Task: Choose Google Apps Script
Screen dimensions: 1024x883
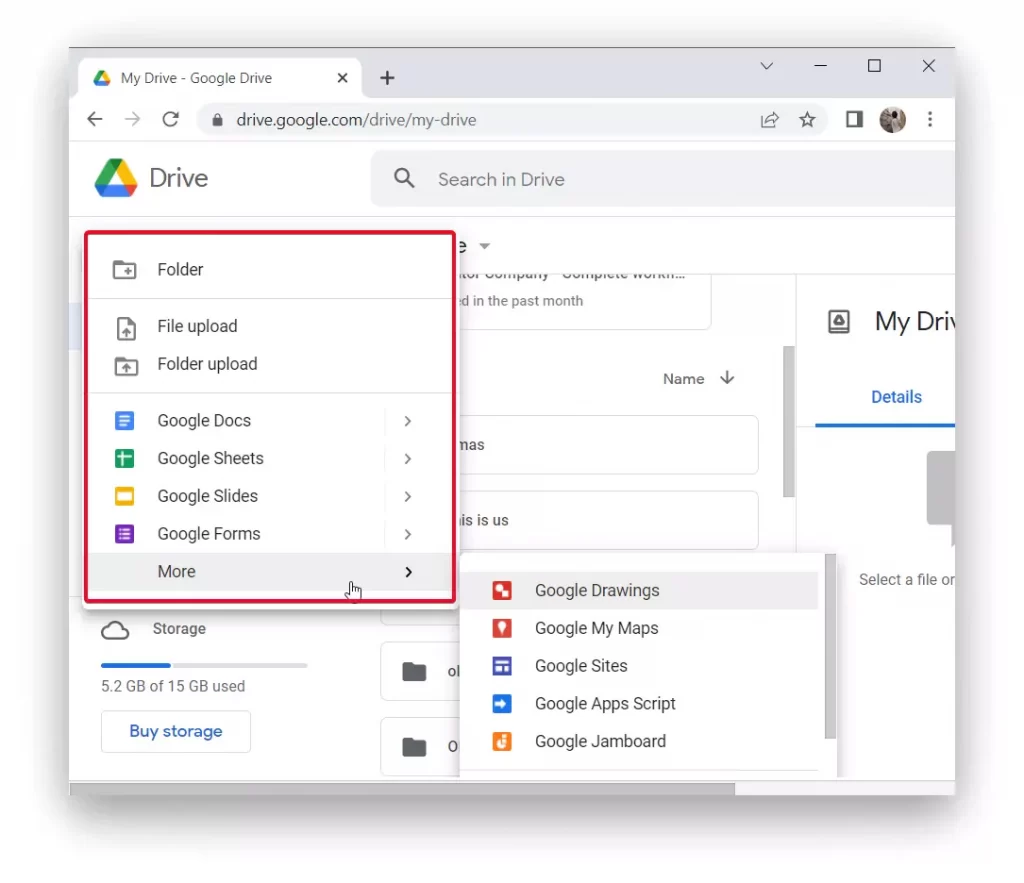Action: pyautogui.click(x=640, y=704)
